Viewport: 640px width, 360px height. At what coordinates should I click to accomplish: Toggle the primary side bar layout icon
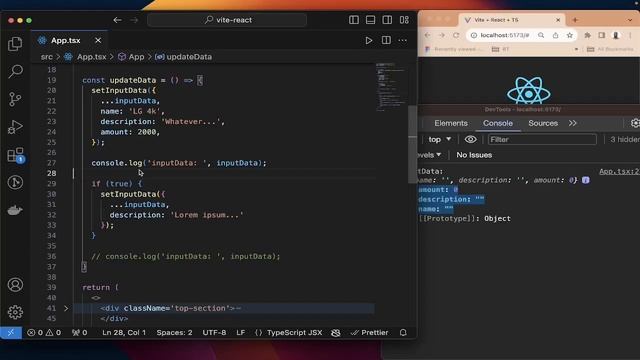[354, 20]
